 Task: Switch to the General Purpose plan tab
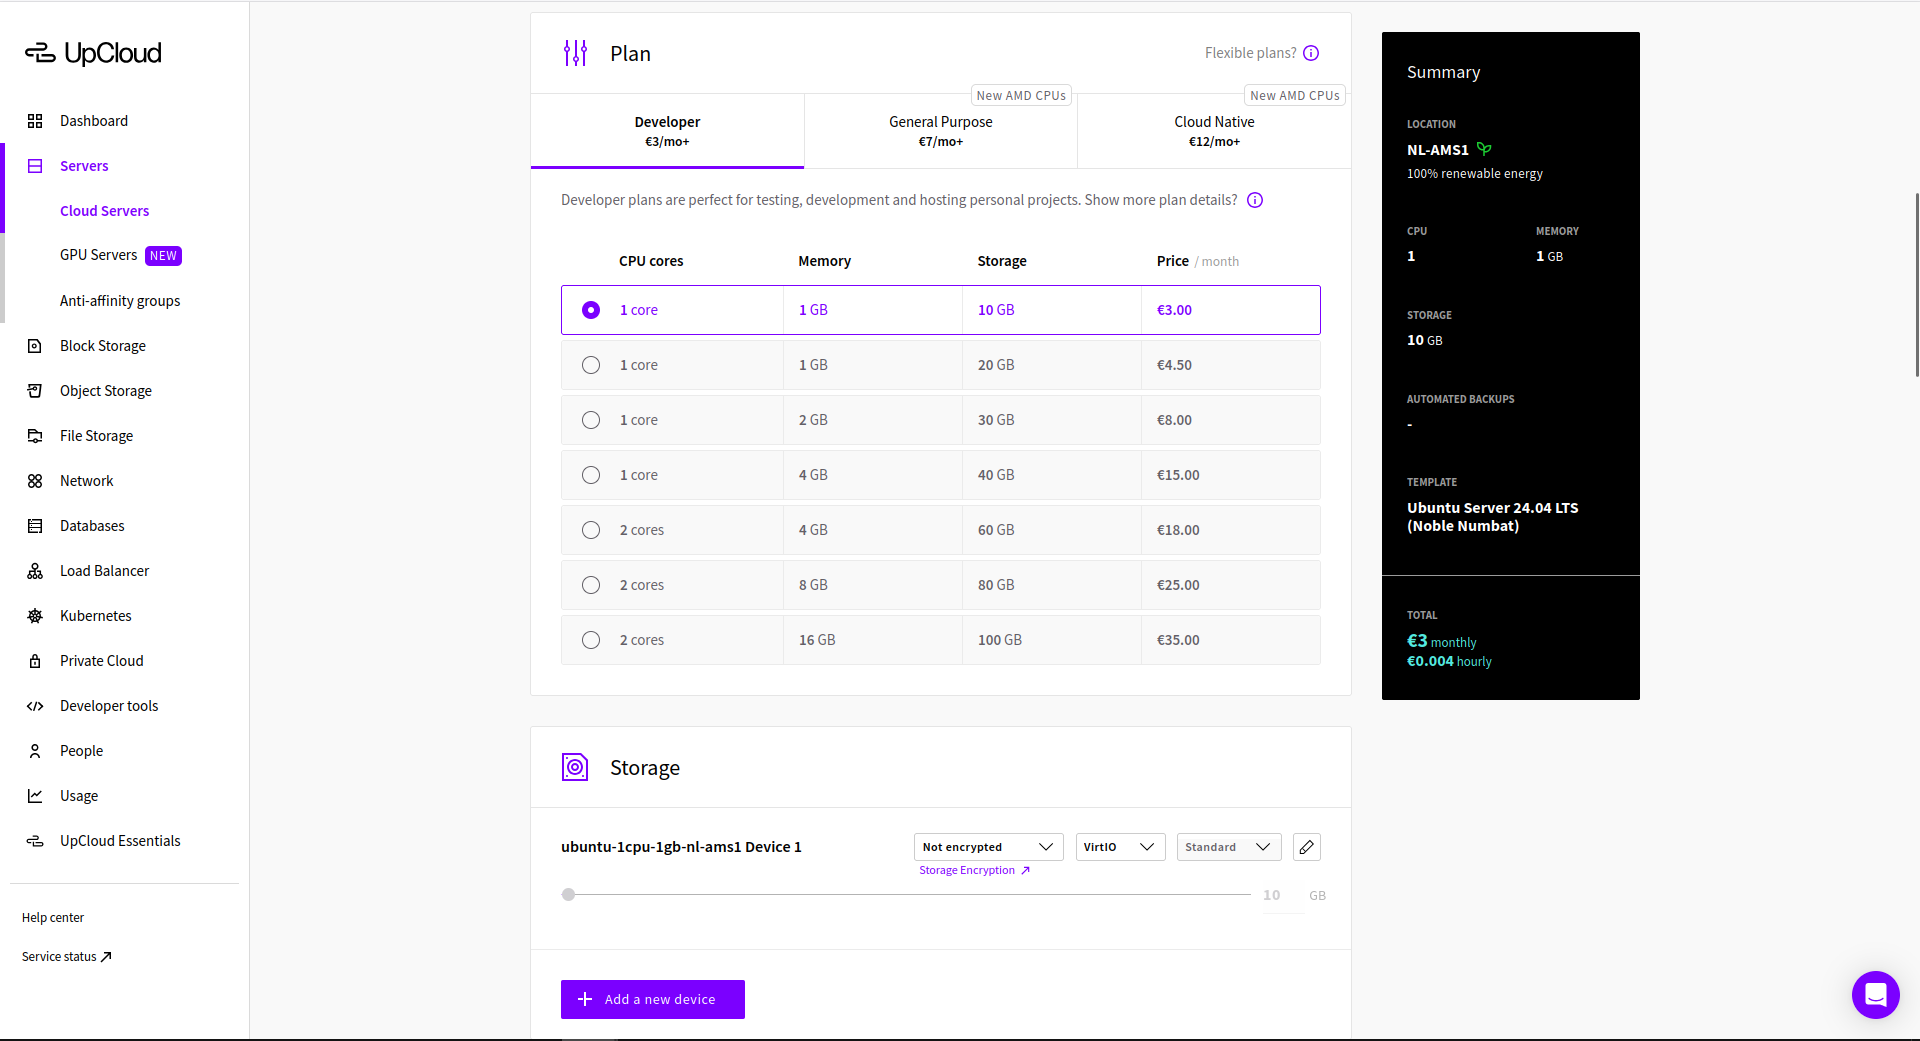tap(940, 131)
